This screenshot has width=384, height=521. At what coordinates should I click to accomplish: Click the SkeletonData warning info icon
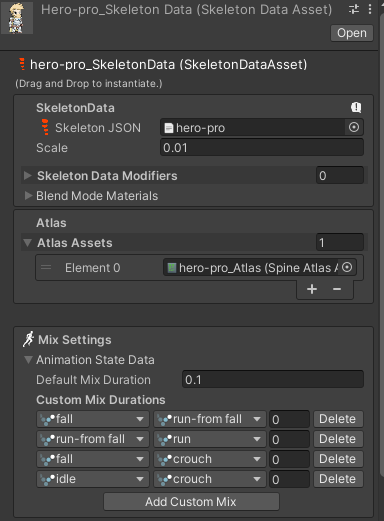356,107
